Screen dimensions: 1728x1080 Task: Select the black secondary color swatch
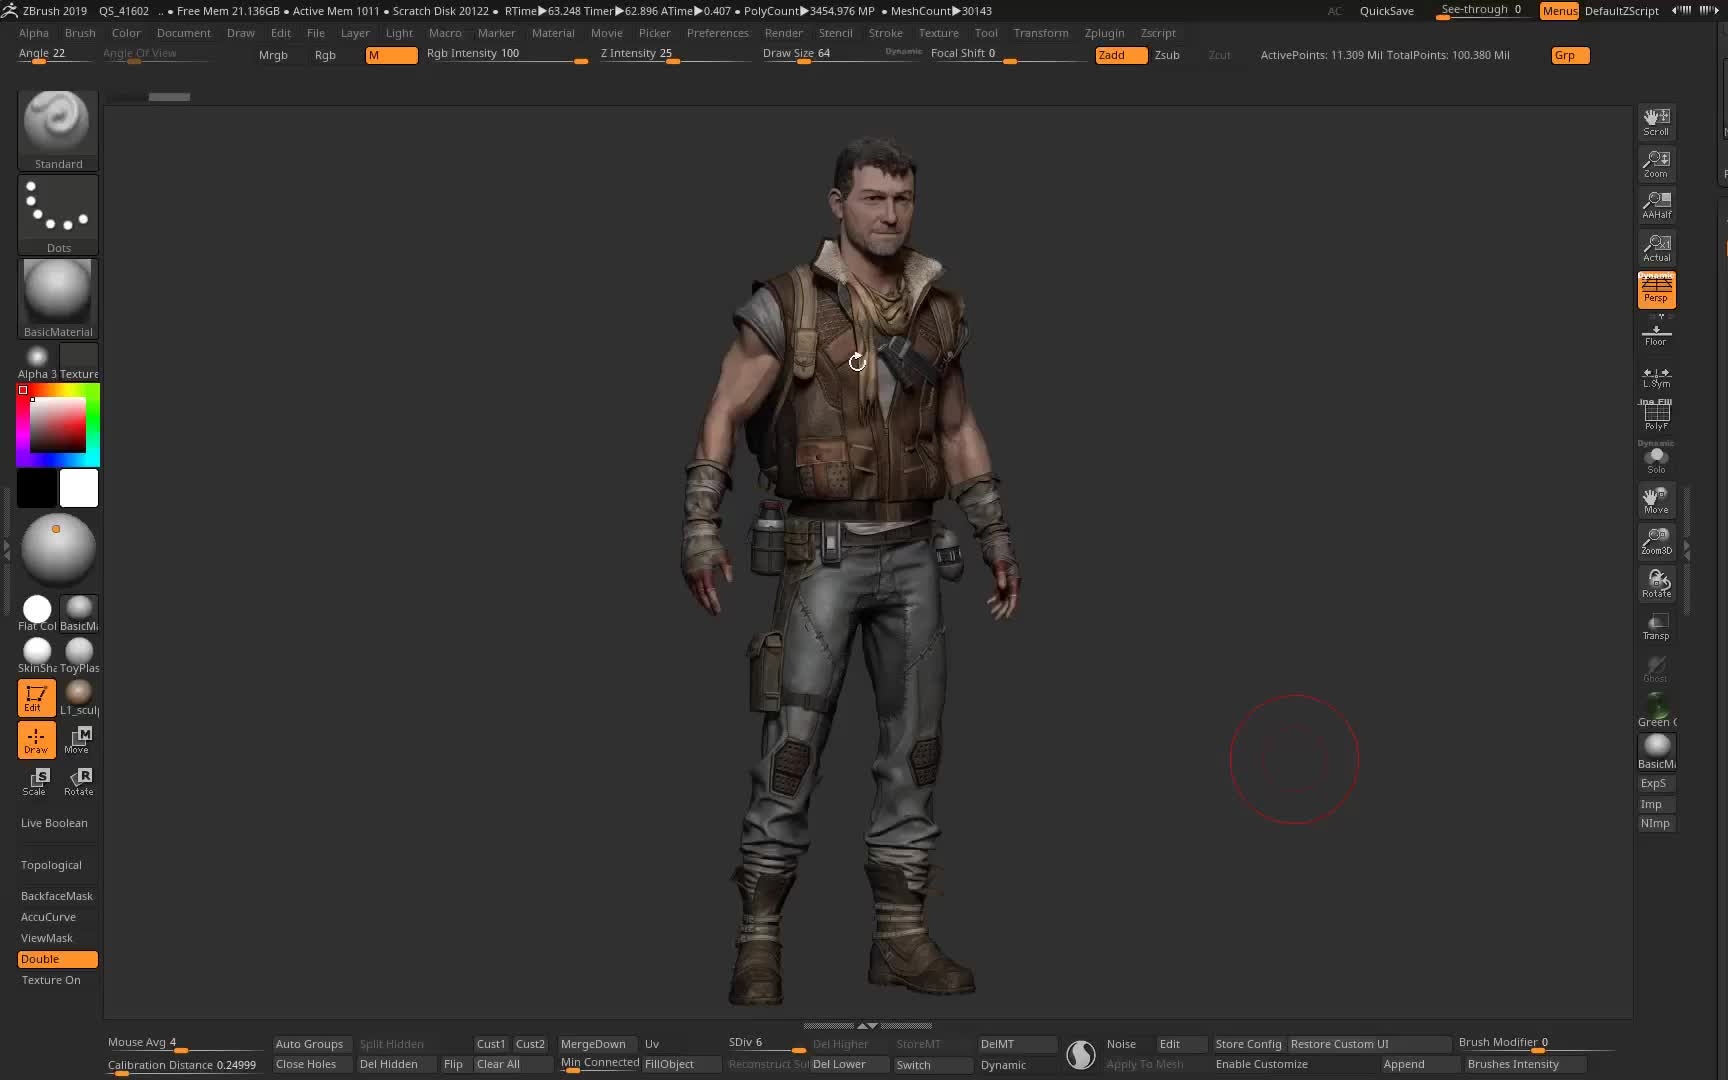tap(37, 488)
